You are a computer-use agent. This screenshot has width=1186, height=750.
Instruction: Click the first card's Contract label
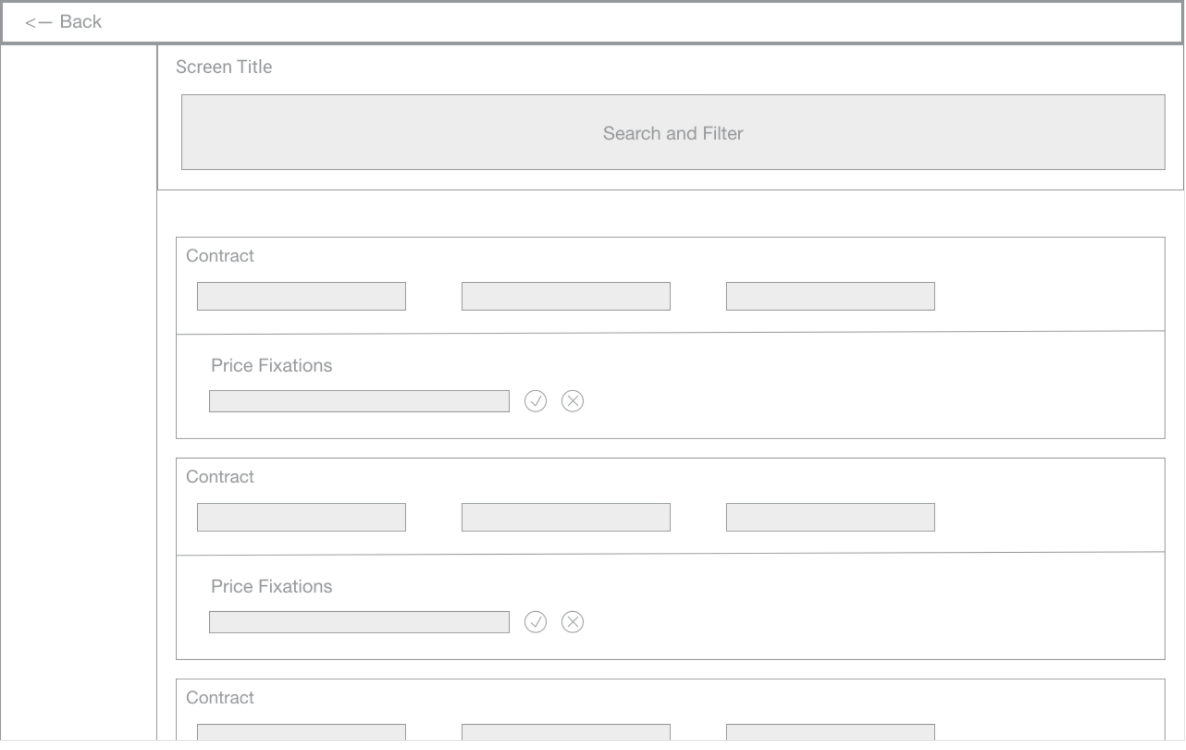coord(220,256)
